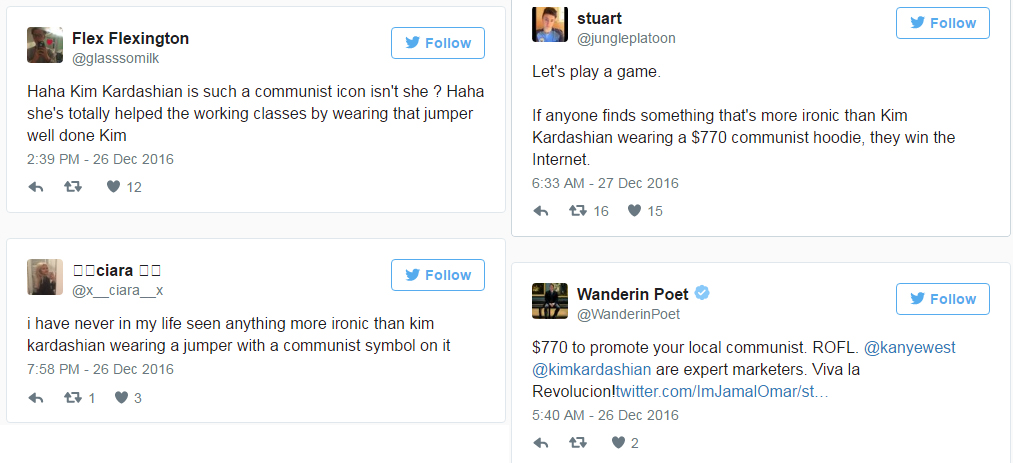This screenshot has width=1013, height=463.
Task: Retweet ciara's jumper tweet
Action: pos(72,397)
